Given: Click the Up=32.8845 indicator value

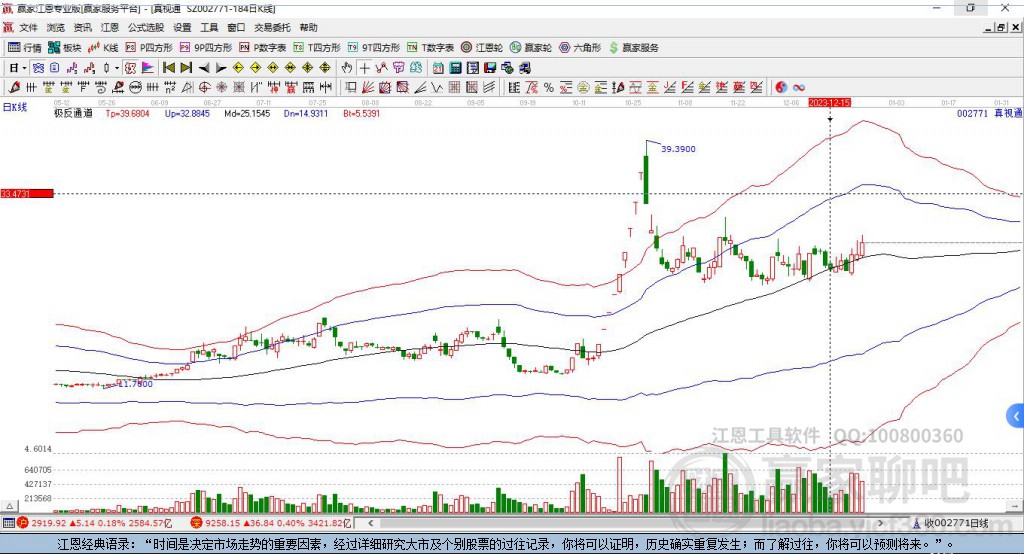Looking at the screenshot, I should 187,113.
